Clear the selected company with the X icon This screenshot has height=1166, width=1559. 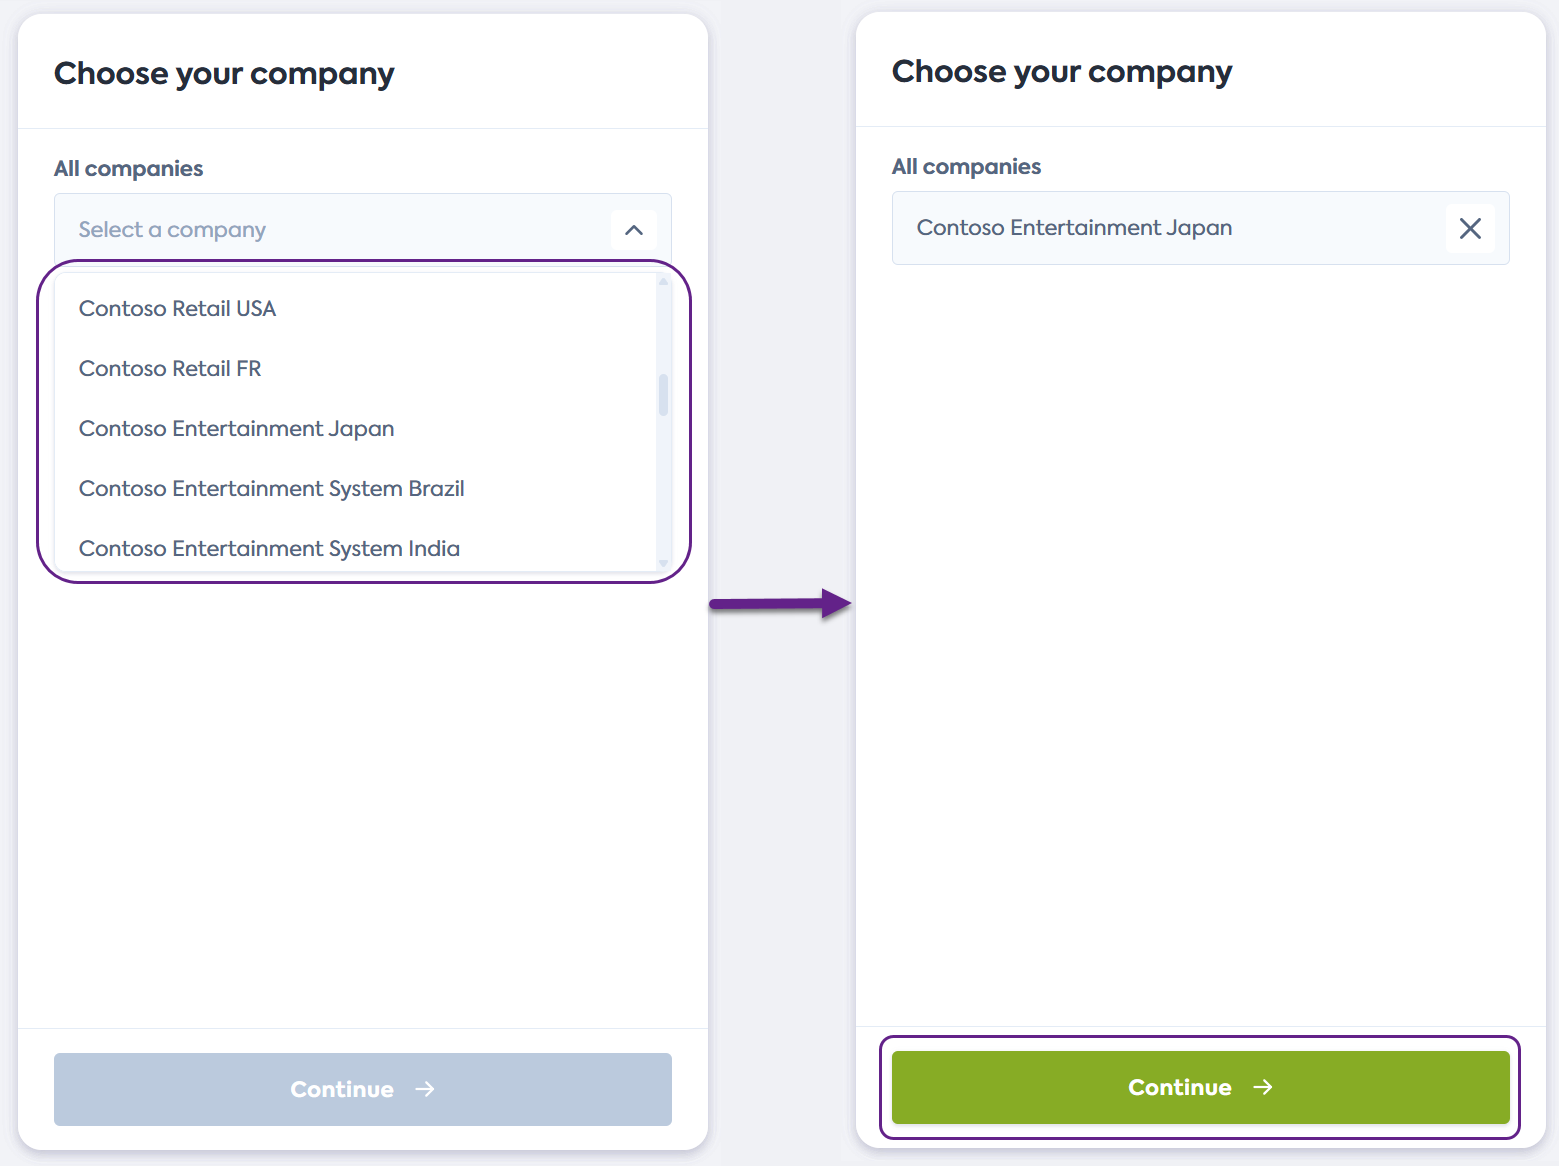[1469, 228]
